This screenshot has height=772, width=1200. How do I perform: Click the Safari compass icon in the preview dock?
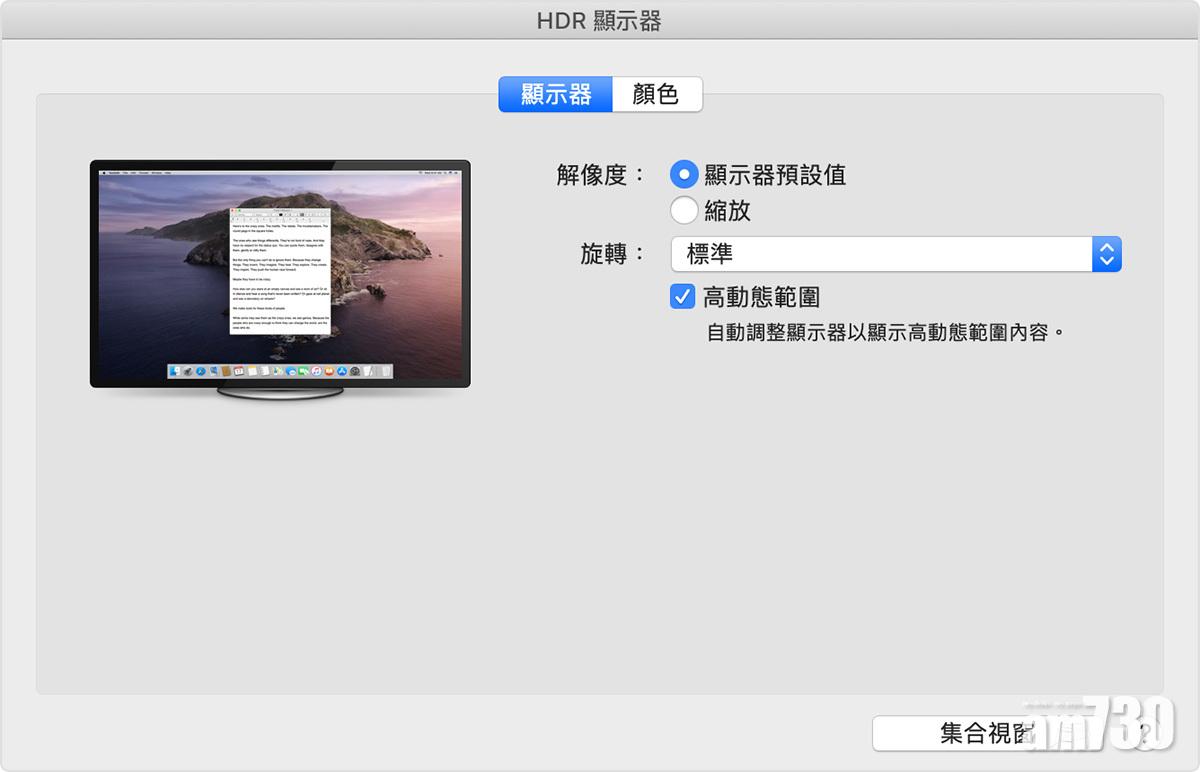(x=200, y=371)
